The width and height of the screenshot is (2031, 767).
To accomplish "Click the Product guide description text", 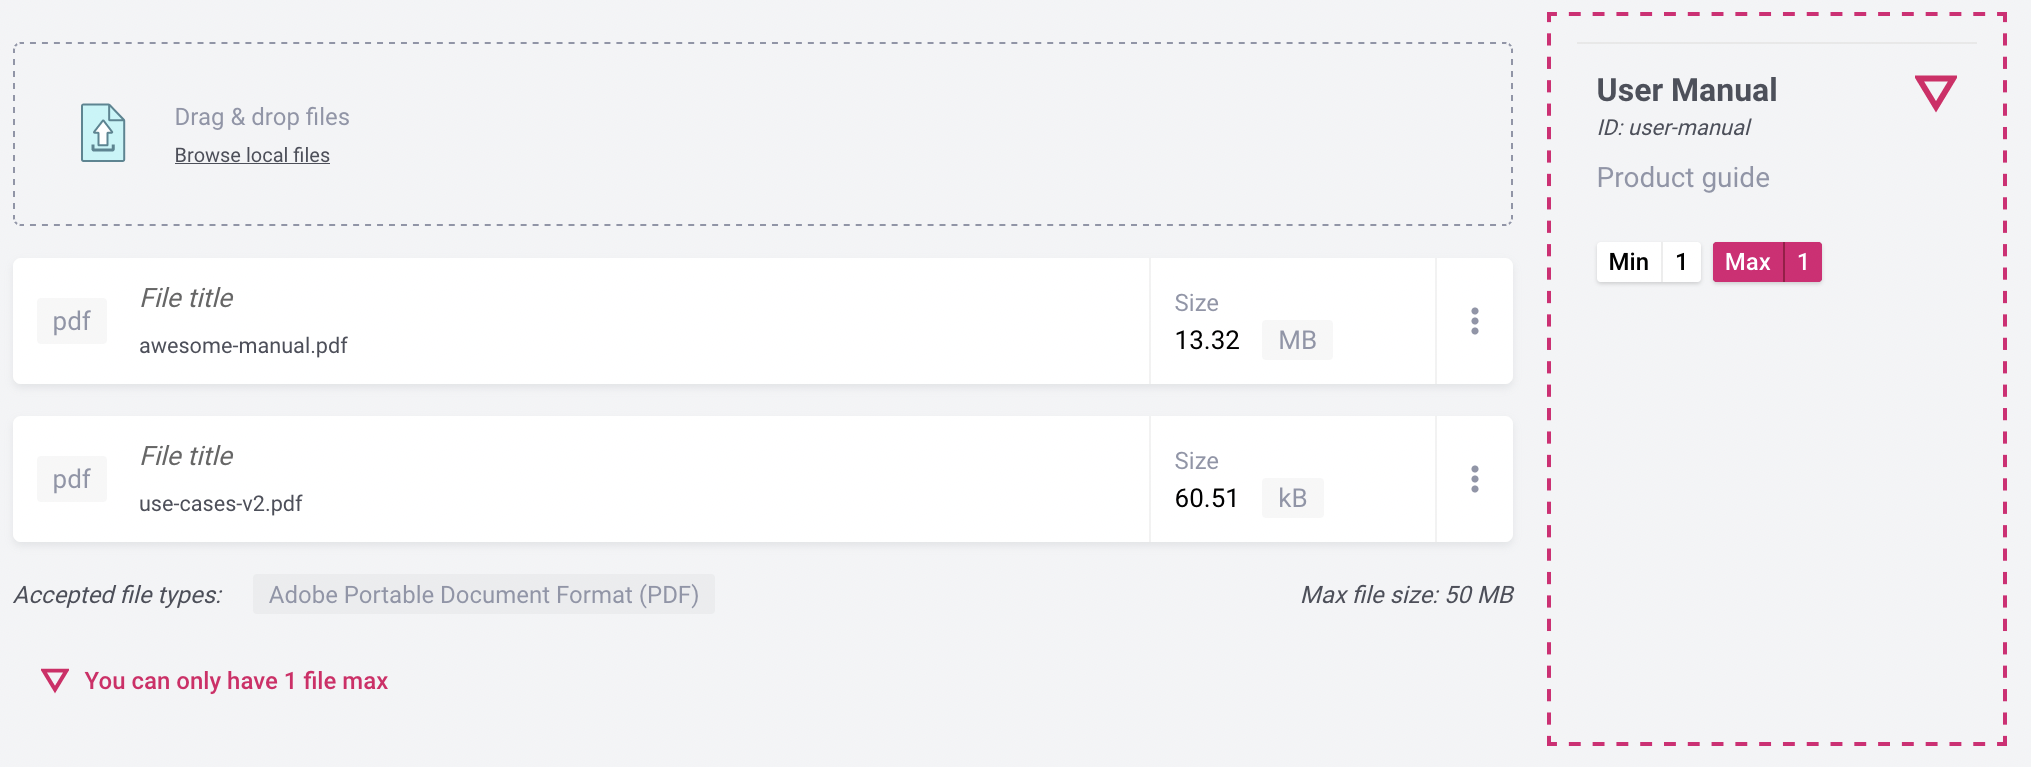I will tap(1683, 178).
